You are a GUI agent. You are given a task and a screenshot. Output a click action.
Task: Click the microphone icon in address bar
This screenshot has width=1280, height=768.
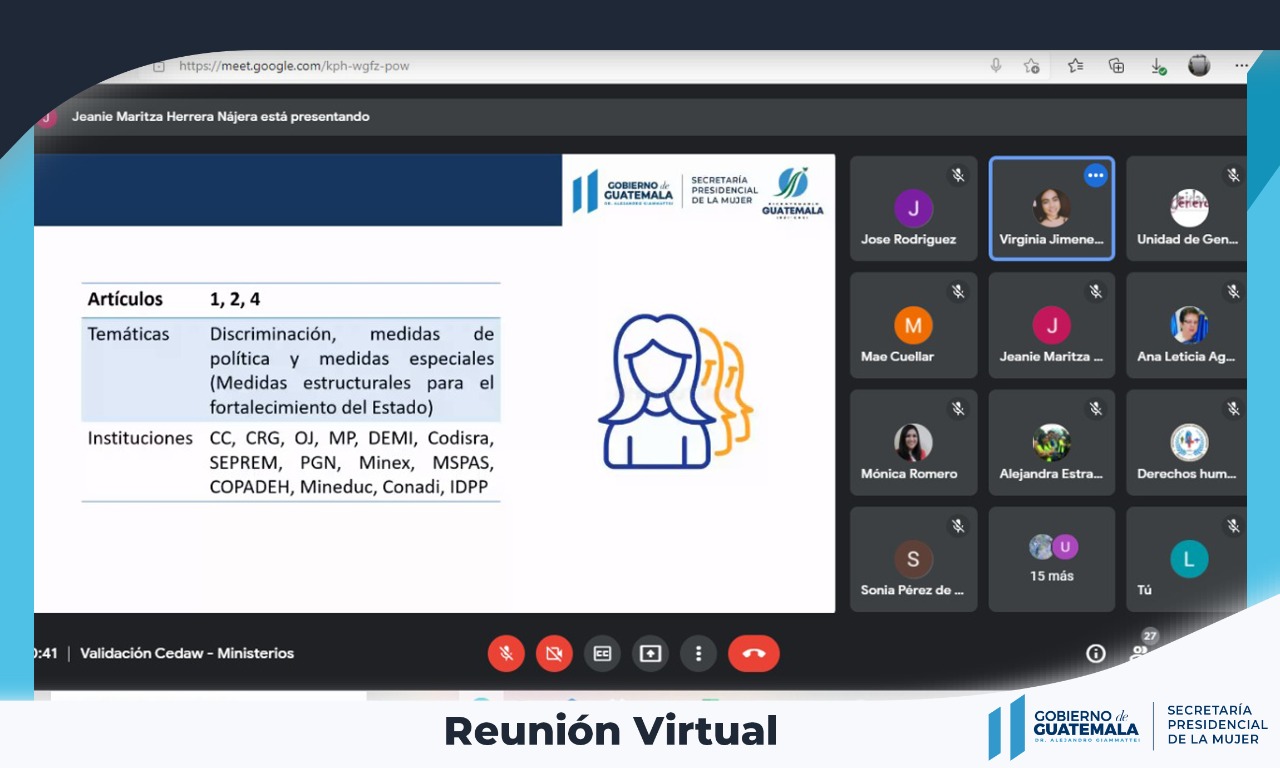(996, 66)
